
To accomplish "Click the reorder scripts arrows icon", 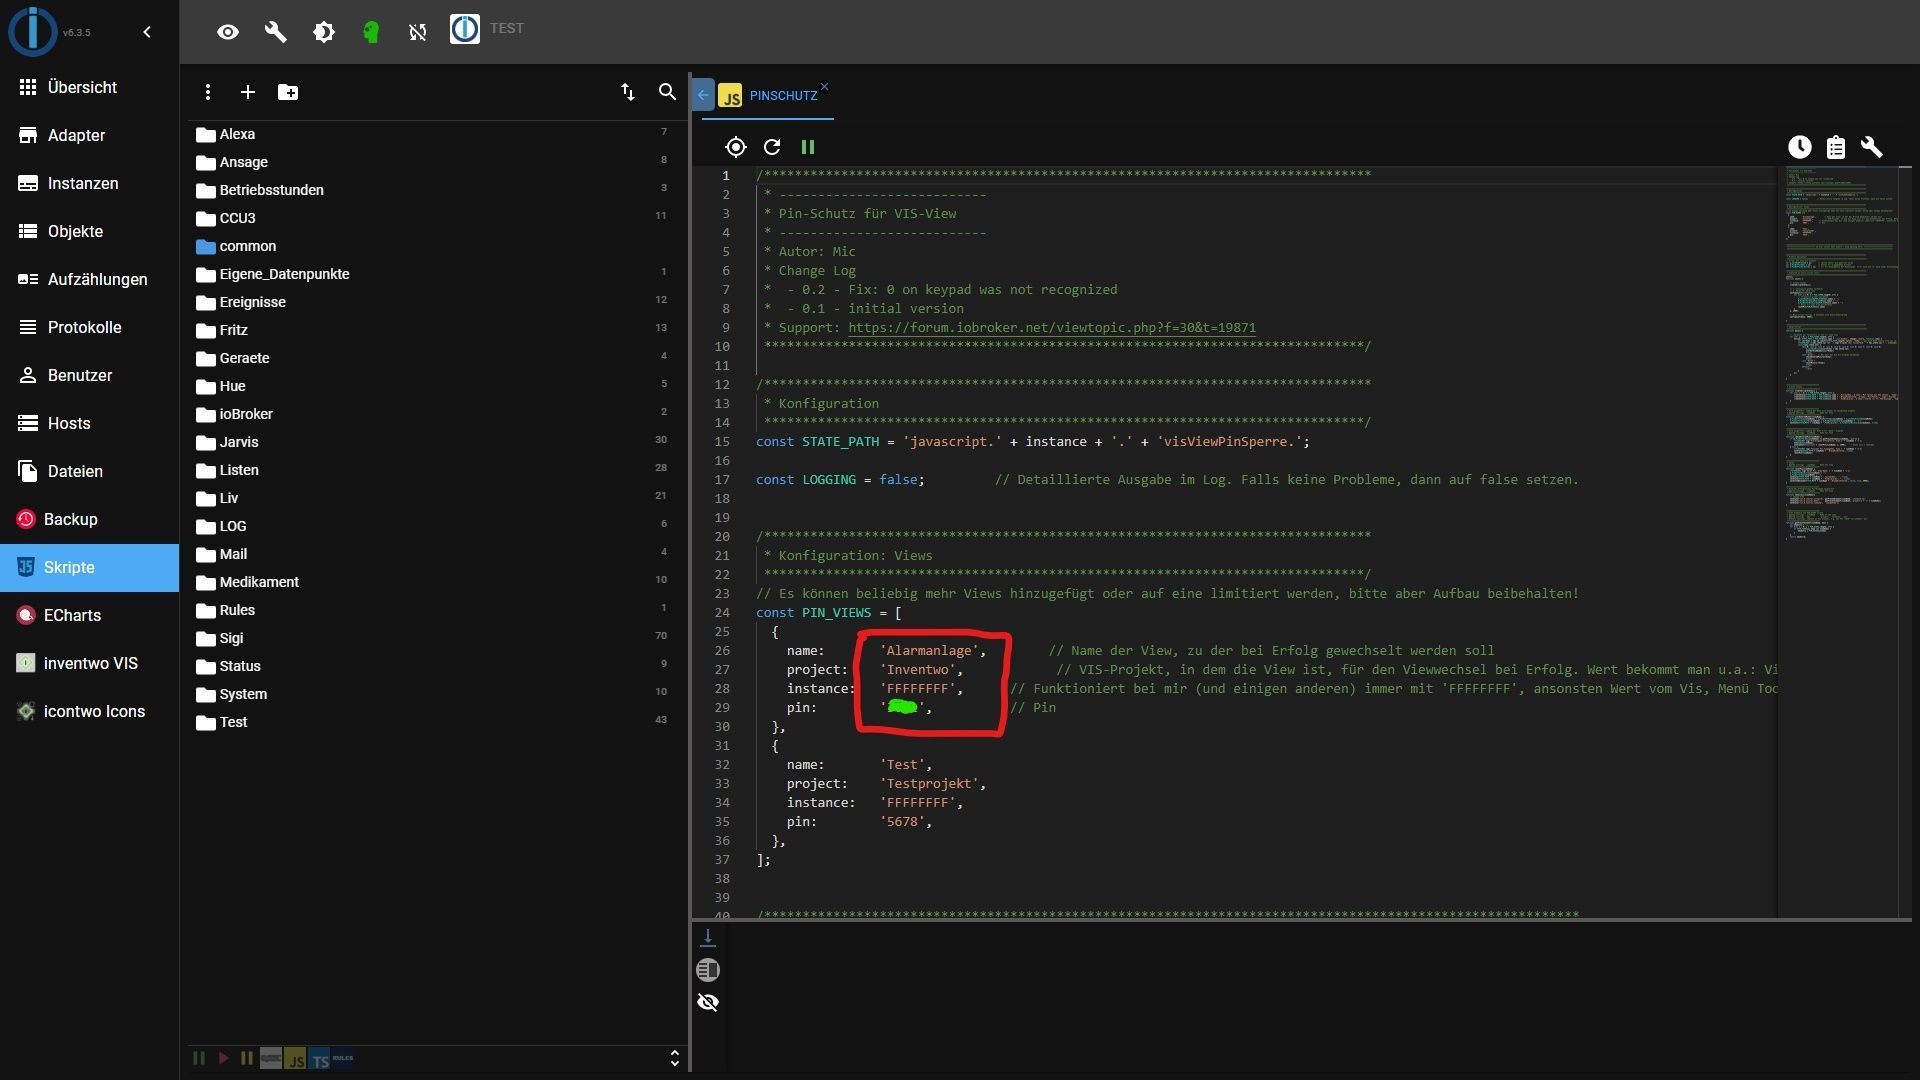I will pyautogui.click(x=628, y=92).
